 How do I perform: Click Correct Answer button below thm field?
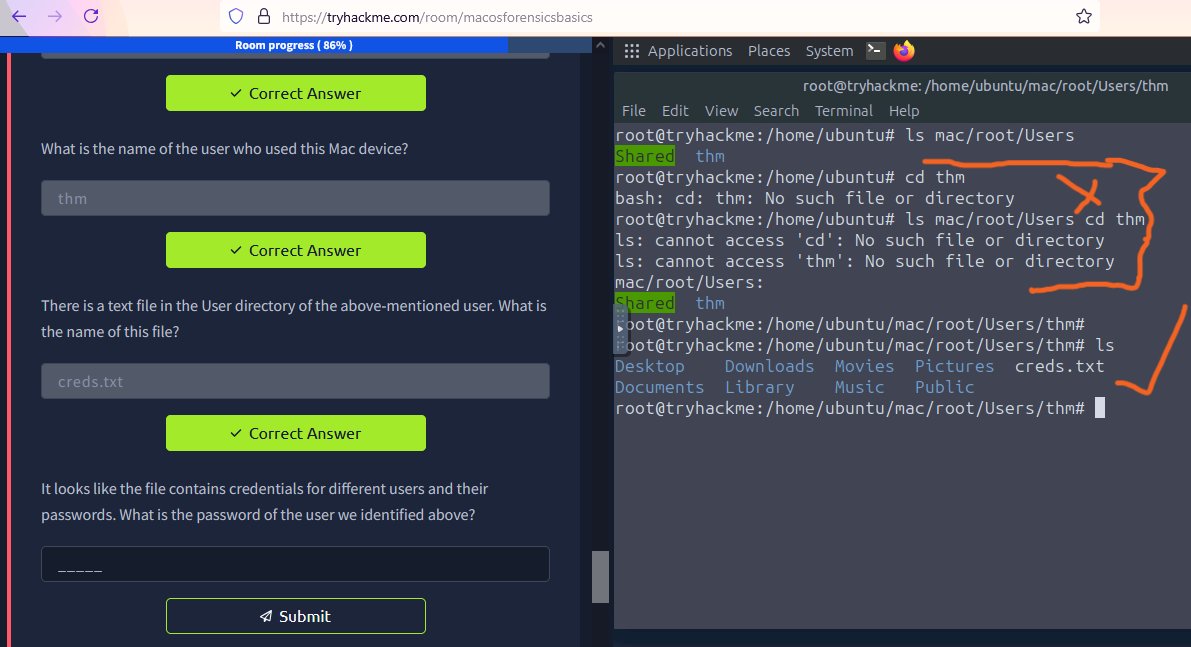pos(295,250)
